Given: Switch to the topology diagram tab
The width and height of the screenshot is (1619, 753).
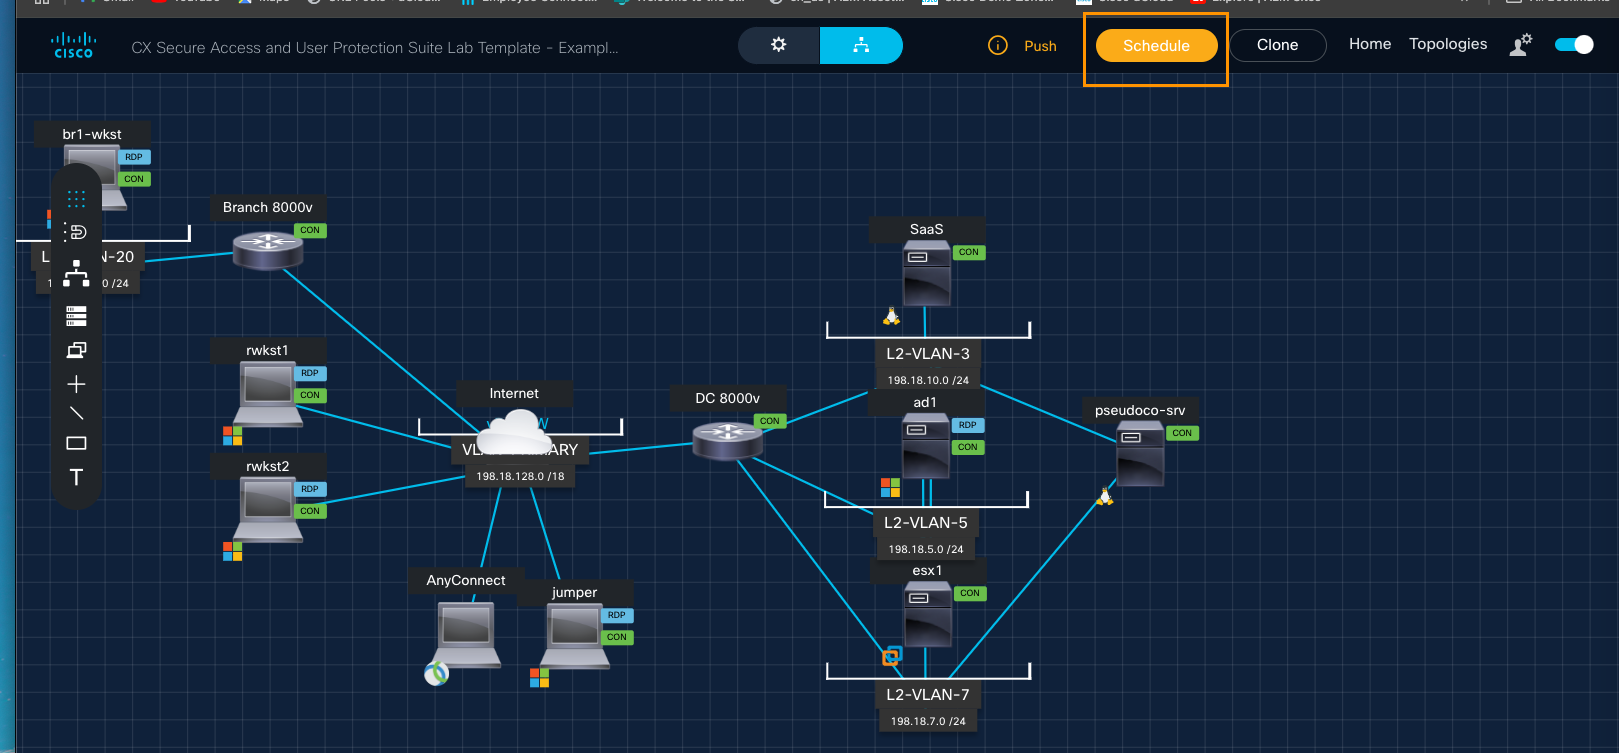Looking at the screenshot, I should pos(861,45).
